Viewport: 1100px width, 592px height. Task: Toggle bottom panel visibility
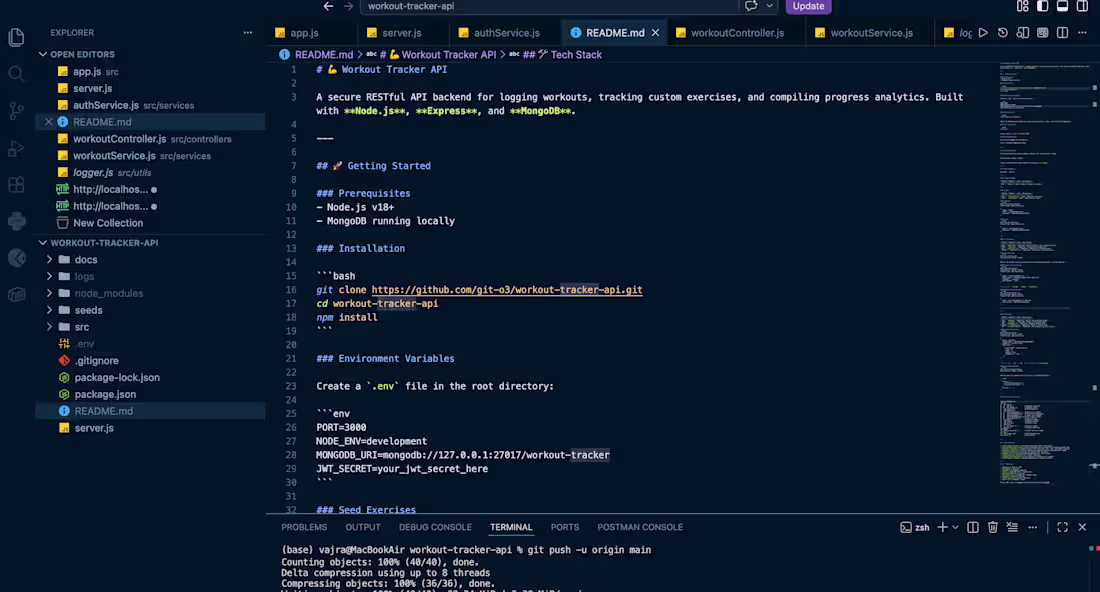1062,6
